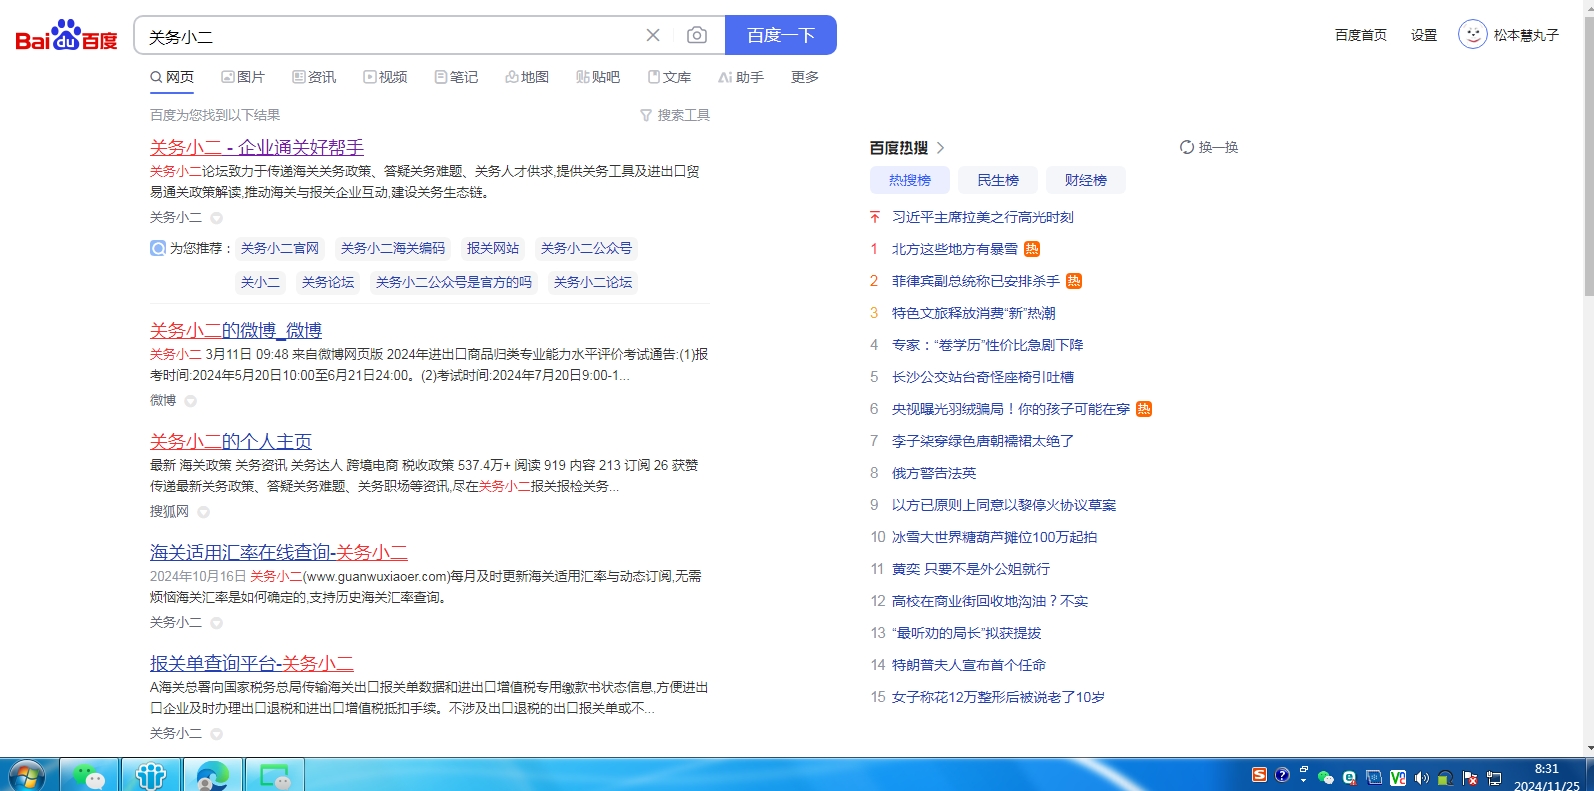
Task: Click the 百度一下 search button
Action: pyautogui.click(x=781, y=35)
